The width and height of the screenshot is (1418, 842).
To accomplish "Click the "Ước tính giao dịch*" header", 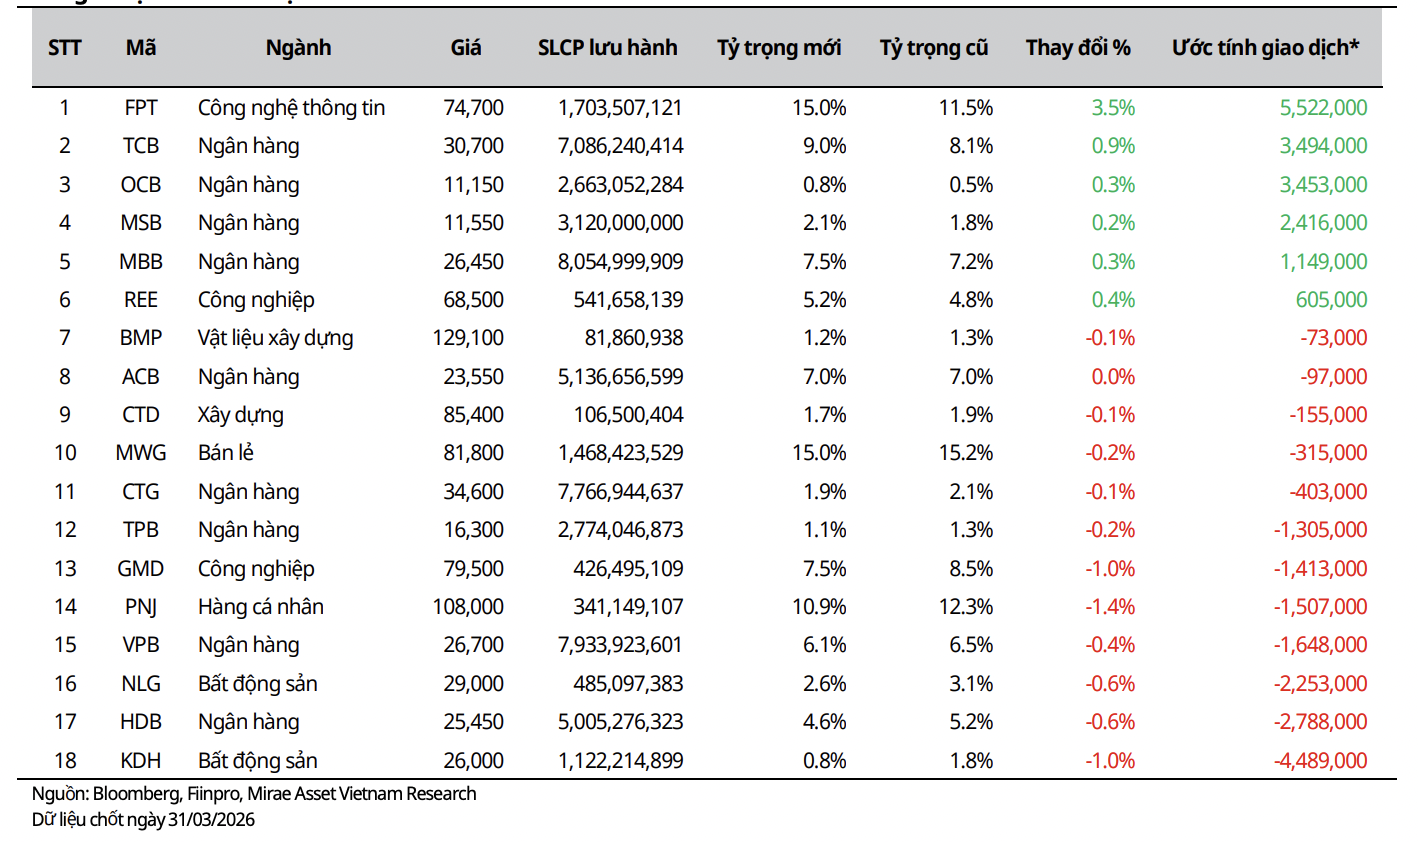I will 1265,48.
